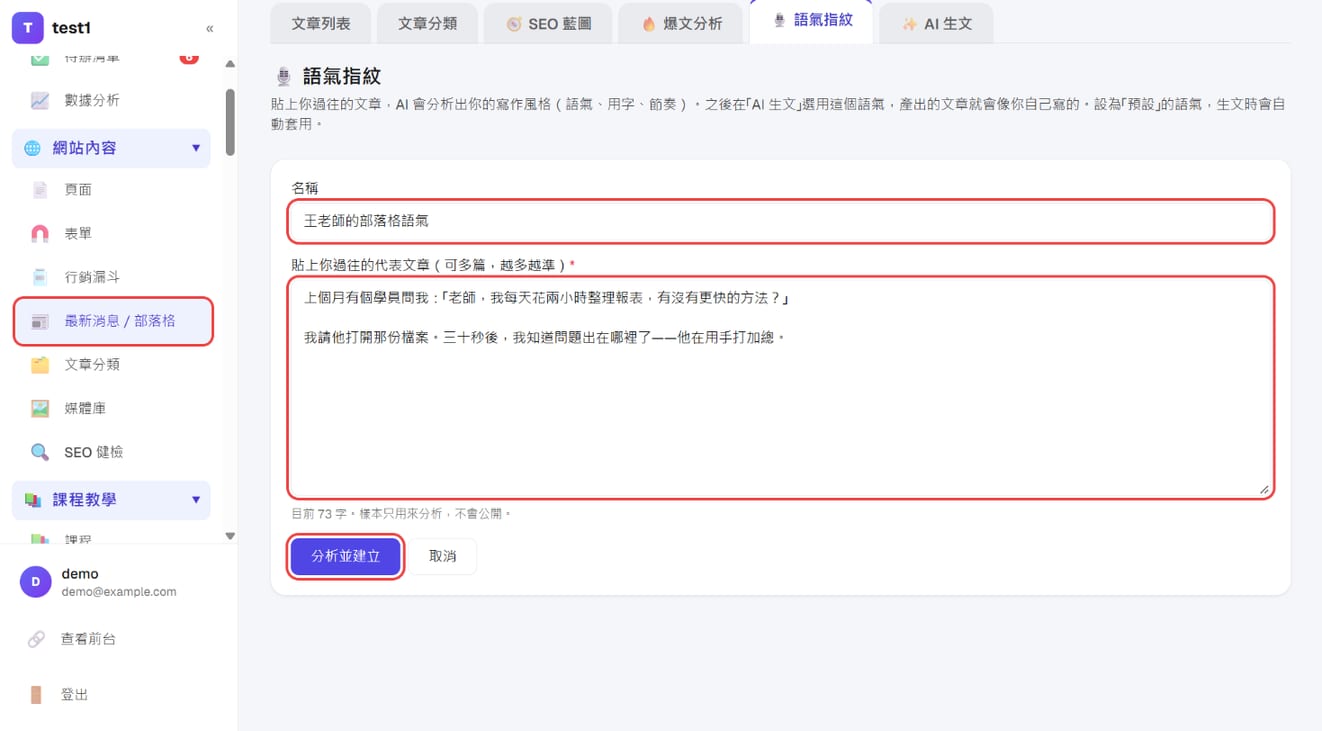The image size is (1322, 731).
Task: Open the 行銷漏斗 sidebar item
Action: click(111, 277)
